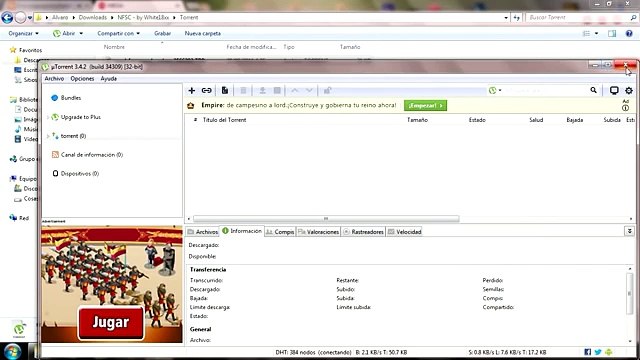Click the Twitter icon in status bar

click(x=598, y=352)
